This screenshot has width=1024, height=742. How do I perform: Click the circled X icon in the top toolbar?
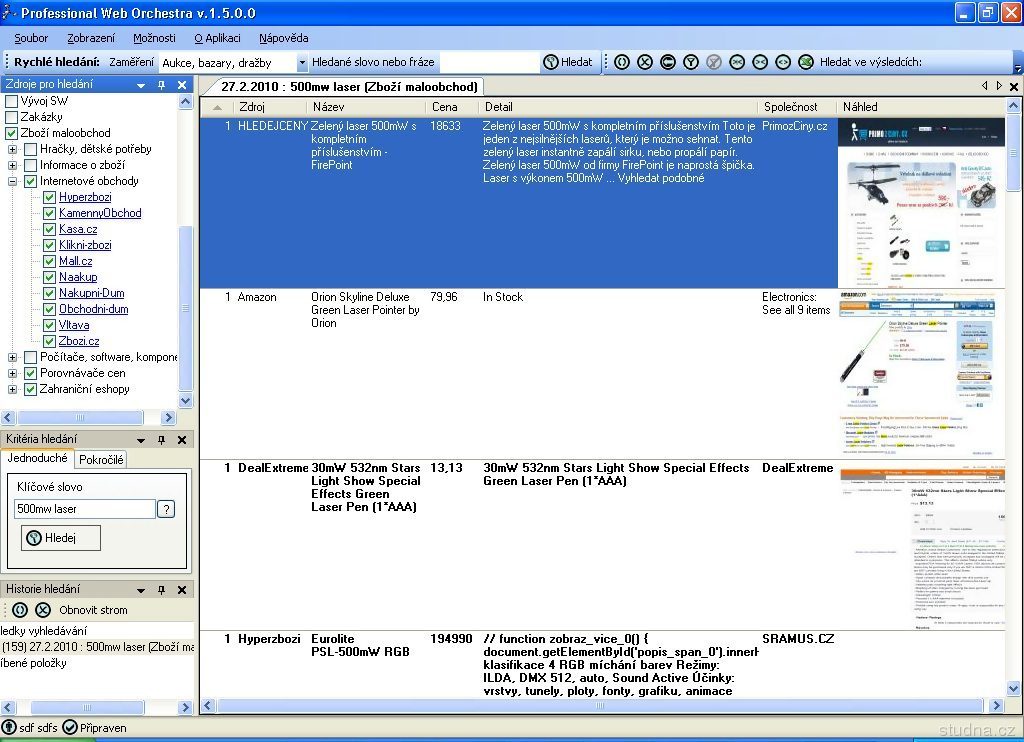[x=645, y=62]
